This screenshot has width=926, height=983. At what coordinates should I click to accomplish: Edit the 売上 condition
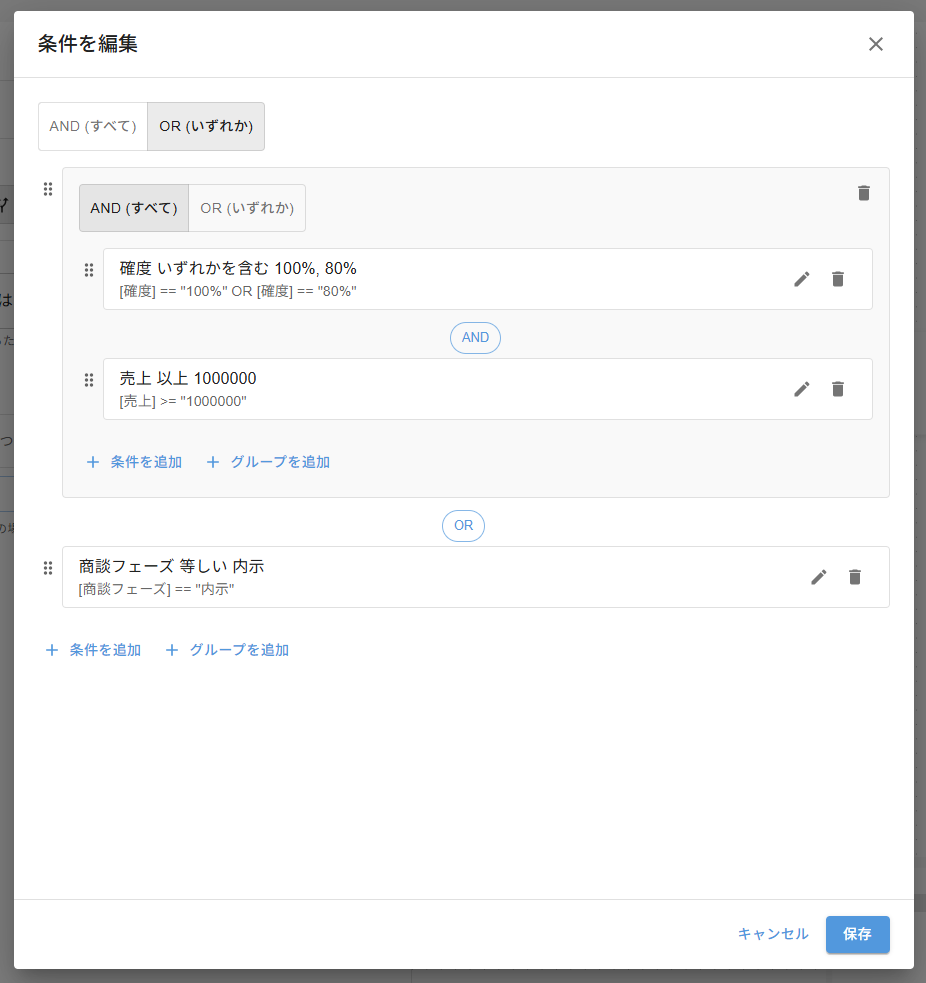click(x=802, y=389)
